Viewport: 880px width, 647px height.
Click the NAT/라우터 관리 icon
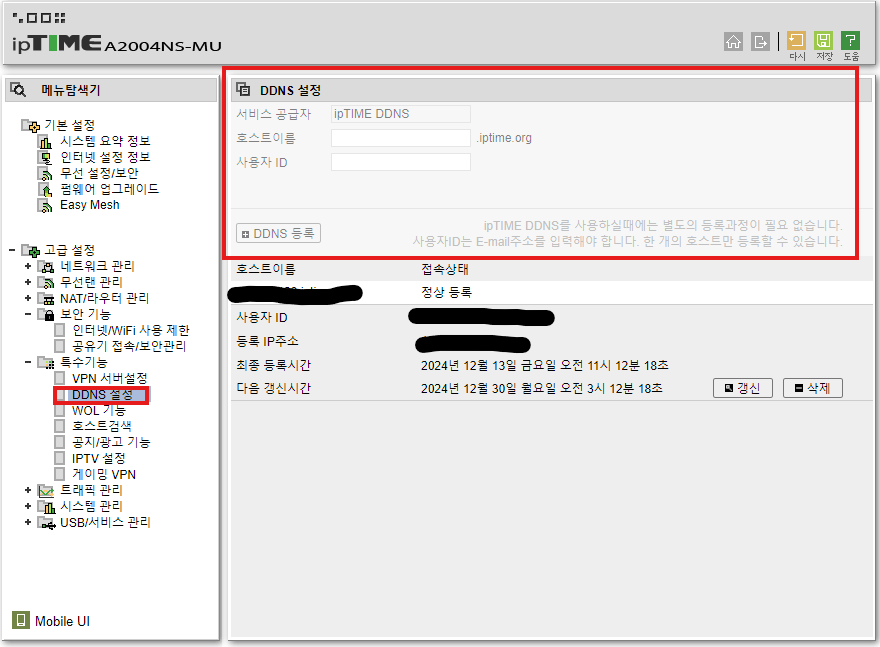point(45,299)
